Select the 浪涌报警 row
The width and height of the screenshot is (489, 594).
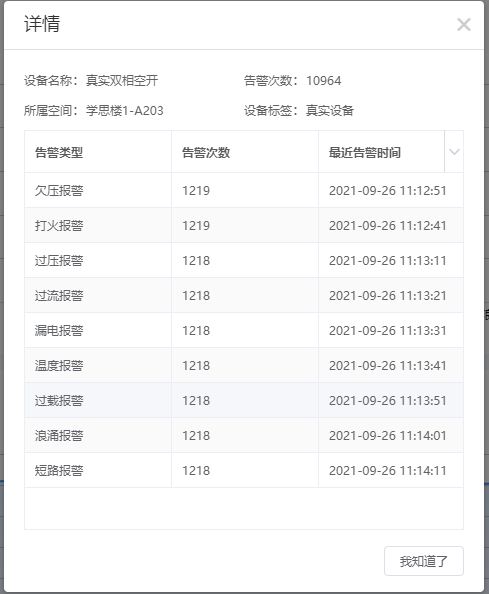(244, 435)
